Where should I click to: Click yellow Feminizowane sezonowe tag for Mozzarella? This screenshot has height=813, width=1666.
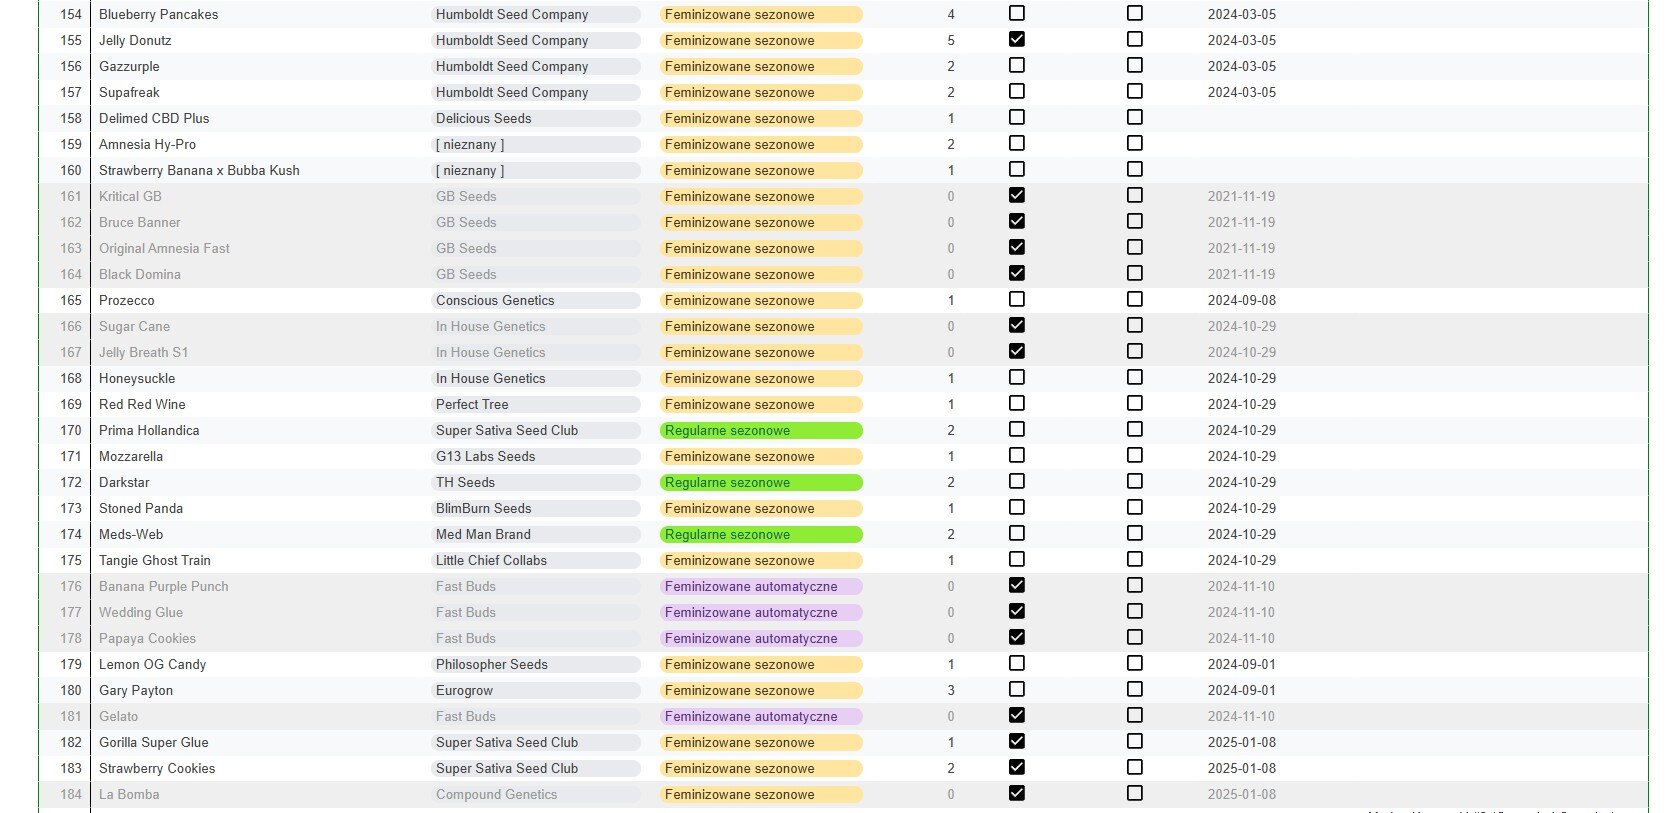(x=761, y=456)
